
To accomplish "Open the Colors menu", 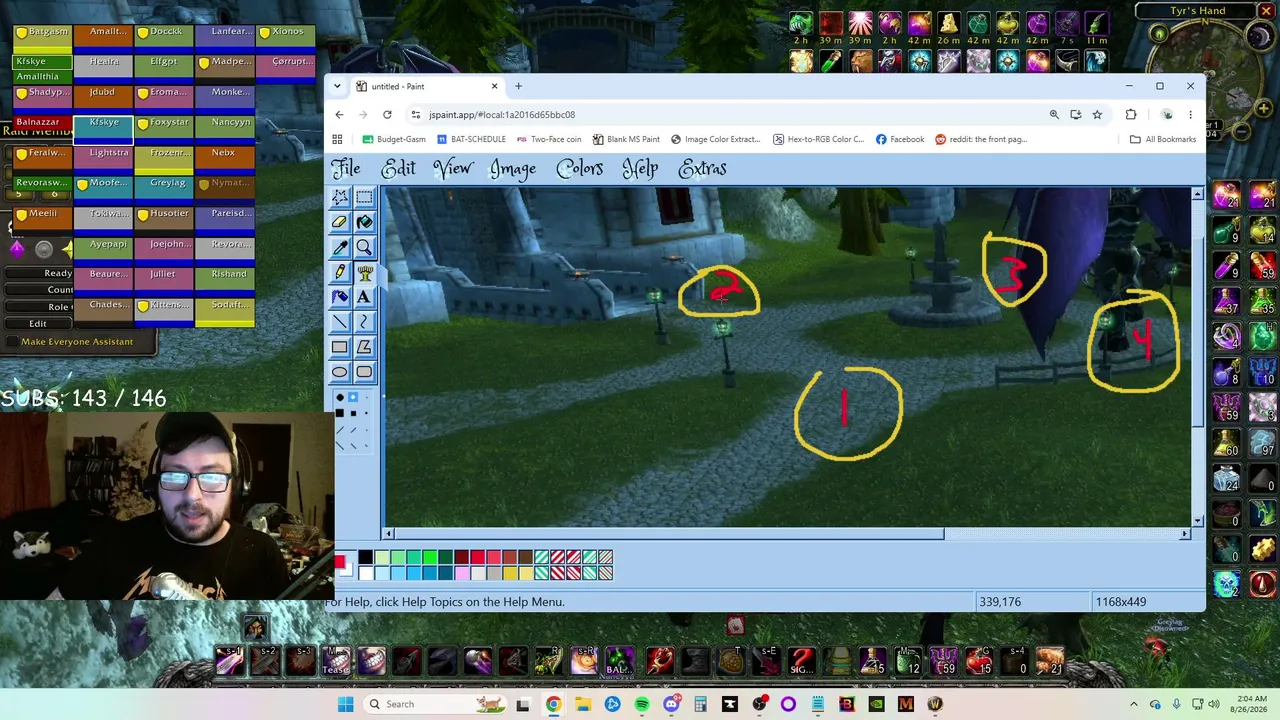I will point(580,168).
